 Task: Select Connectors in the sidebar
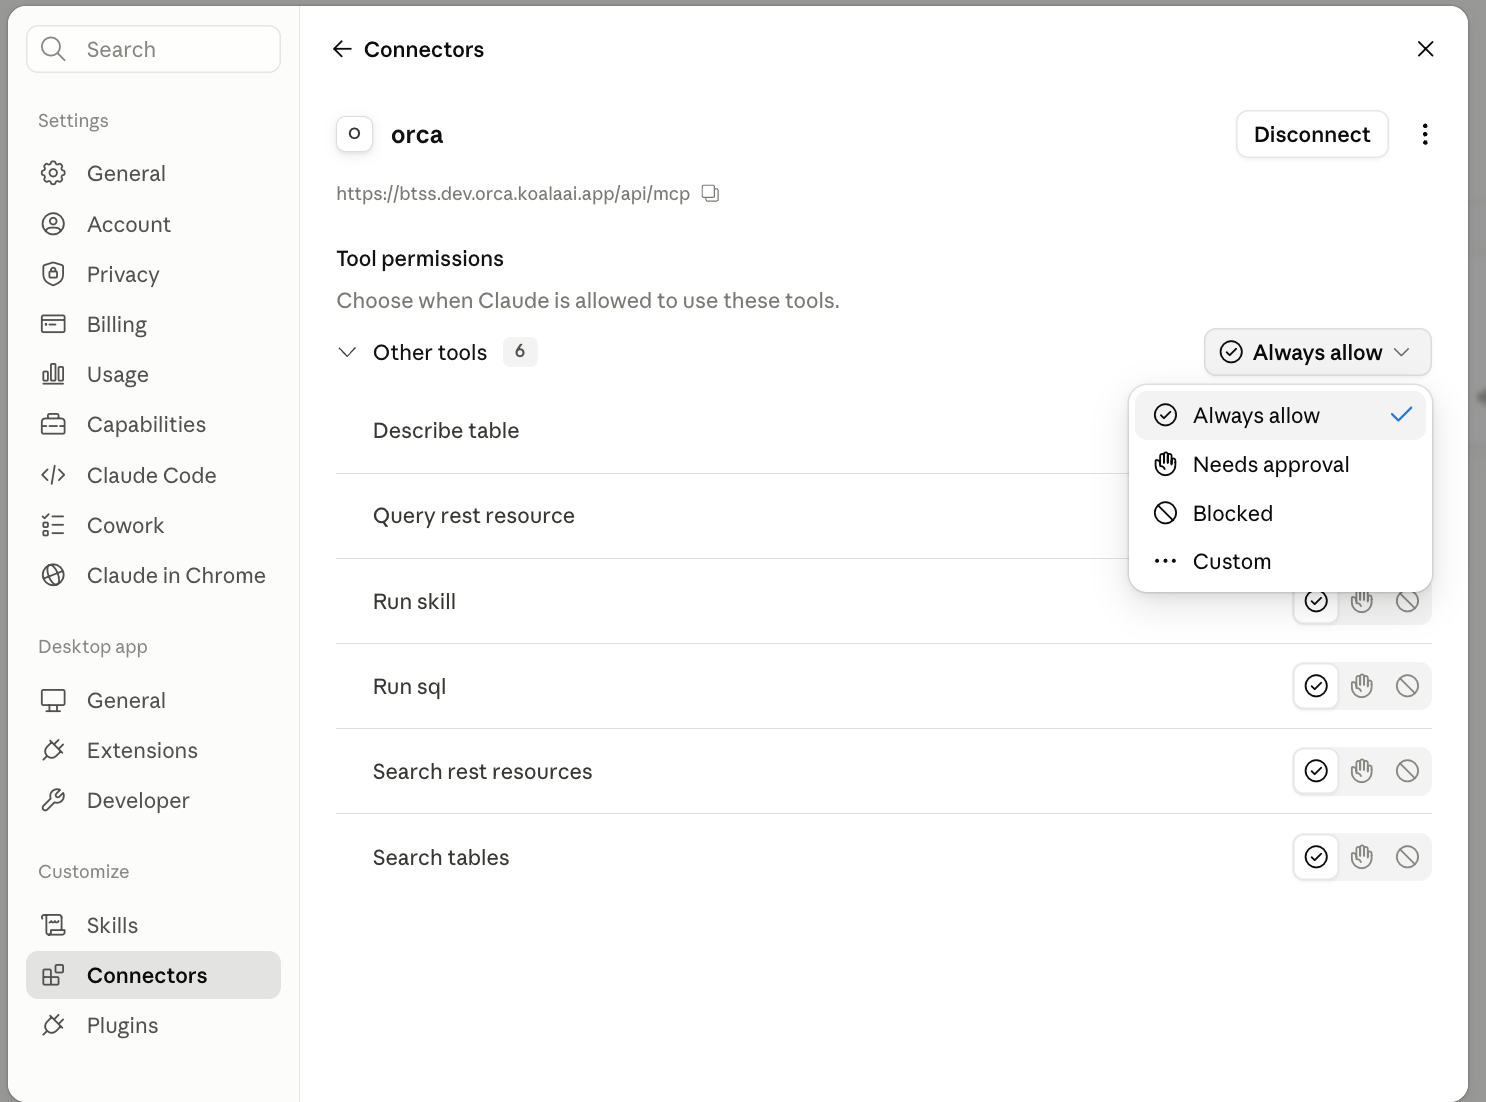pyautogui.click(x=153, y=975)
